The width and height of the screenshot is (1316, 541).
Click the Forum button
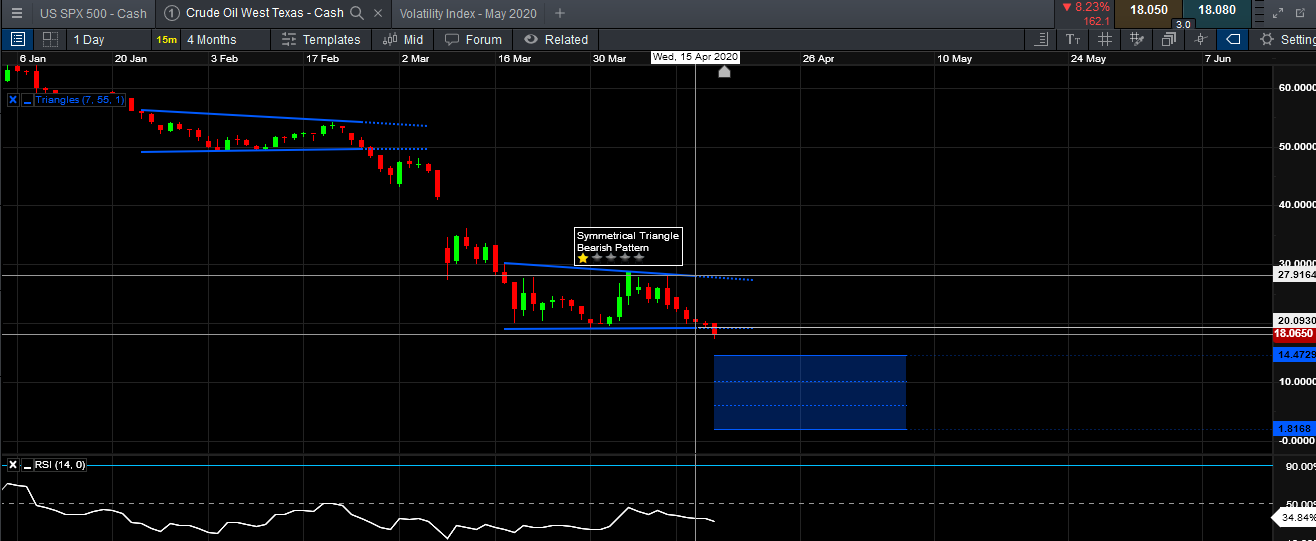(474, 39)
